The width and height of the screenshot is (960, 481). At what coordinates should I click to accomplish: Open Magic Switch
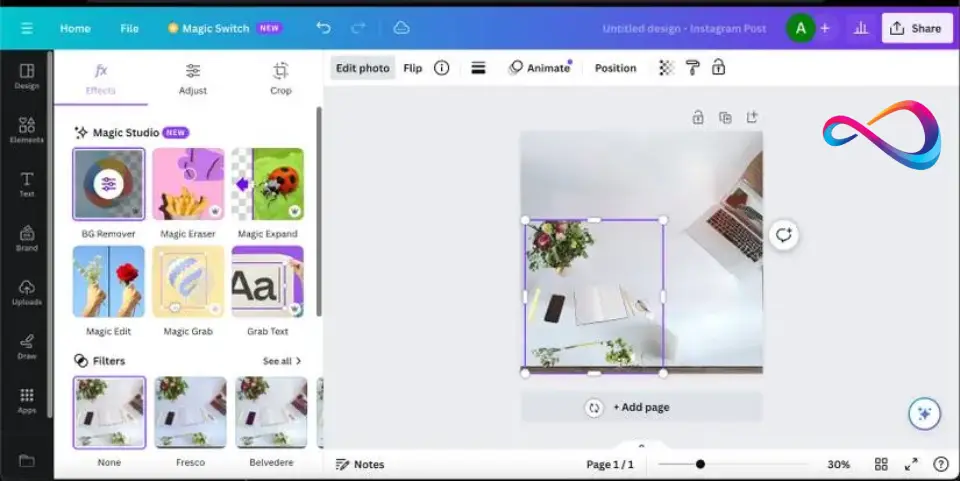click(x=224, y=28)
